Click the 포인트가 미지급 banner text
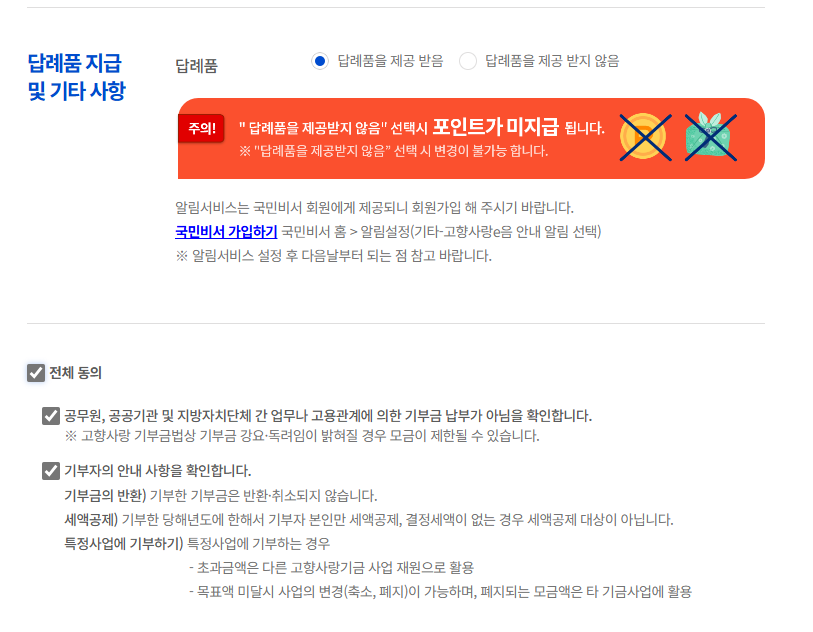This screenshot has width=813, height=632. [x=496, y=126]
